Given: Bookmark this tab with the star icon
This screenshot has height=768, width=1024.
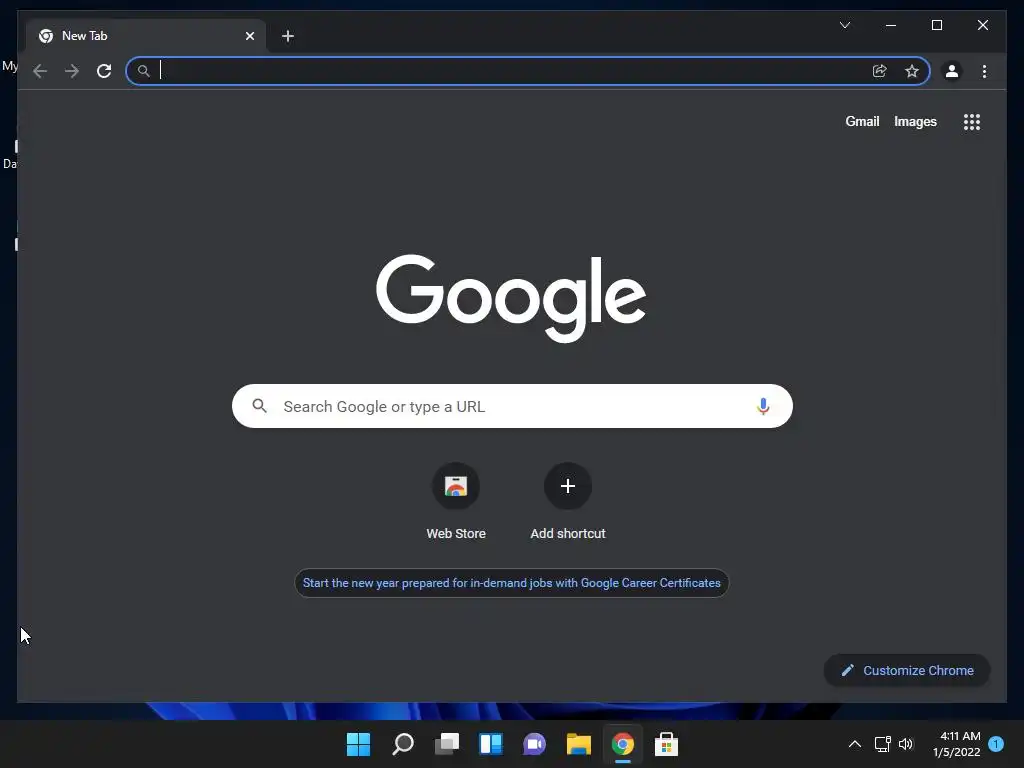Looking at the screenshot, I should (x=912, y=71).
